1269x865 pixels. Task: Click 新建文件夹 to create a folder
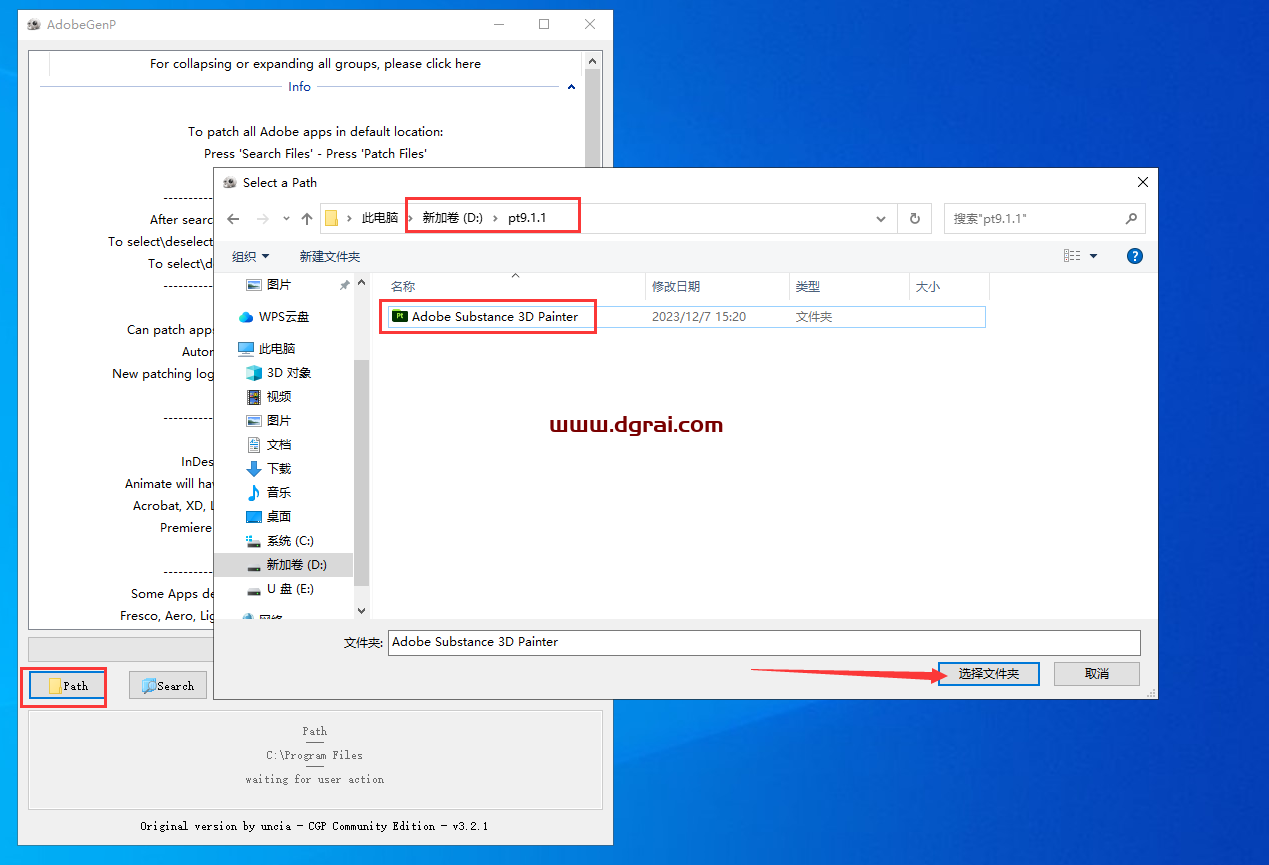330,256
